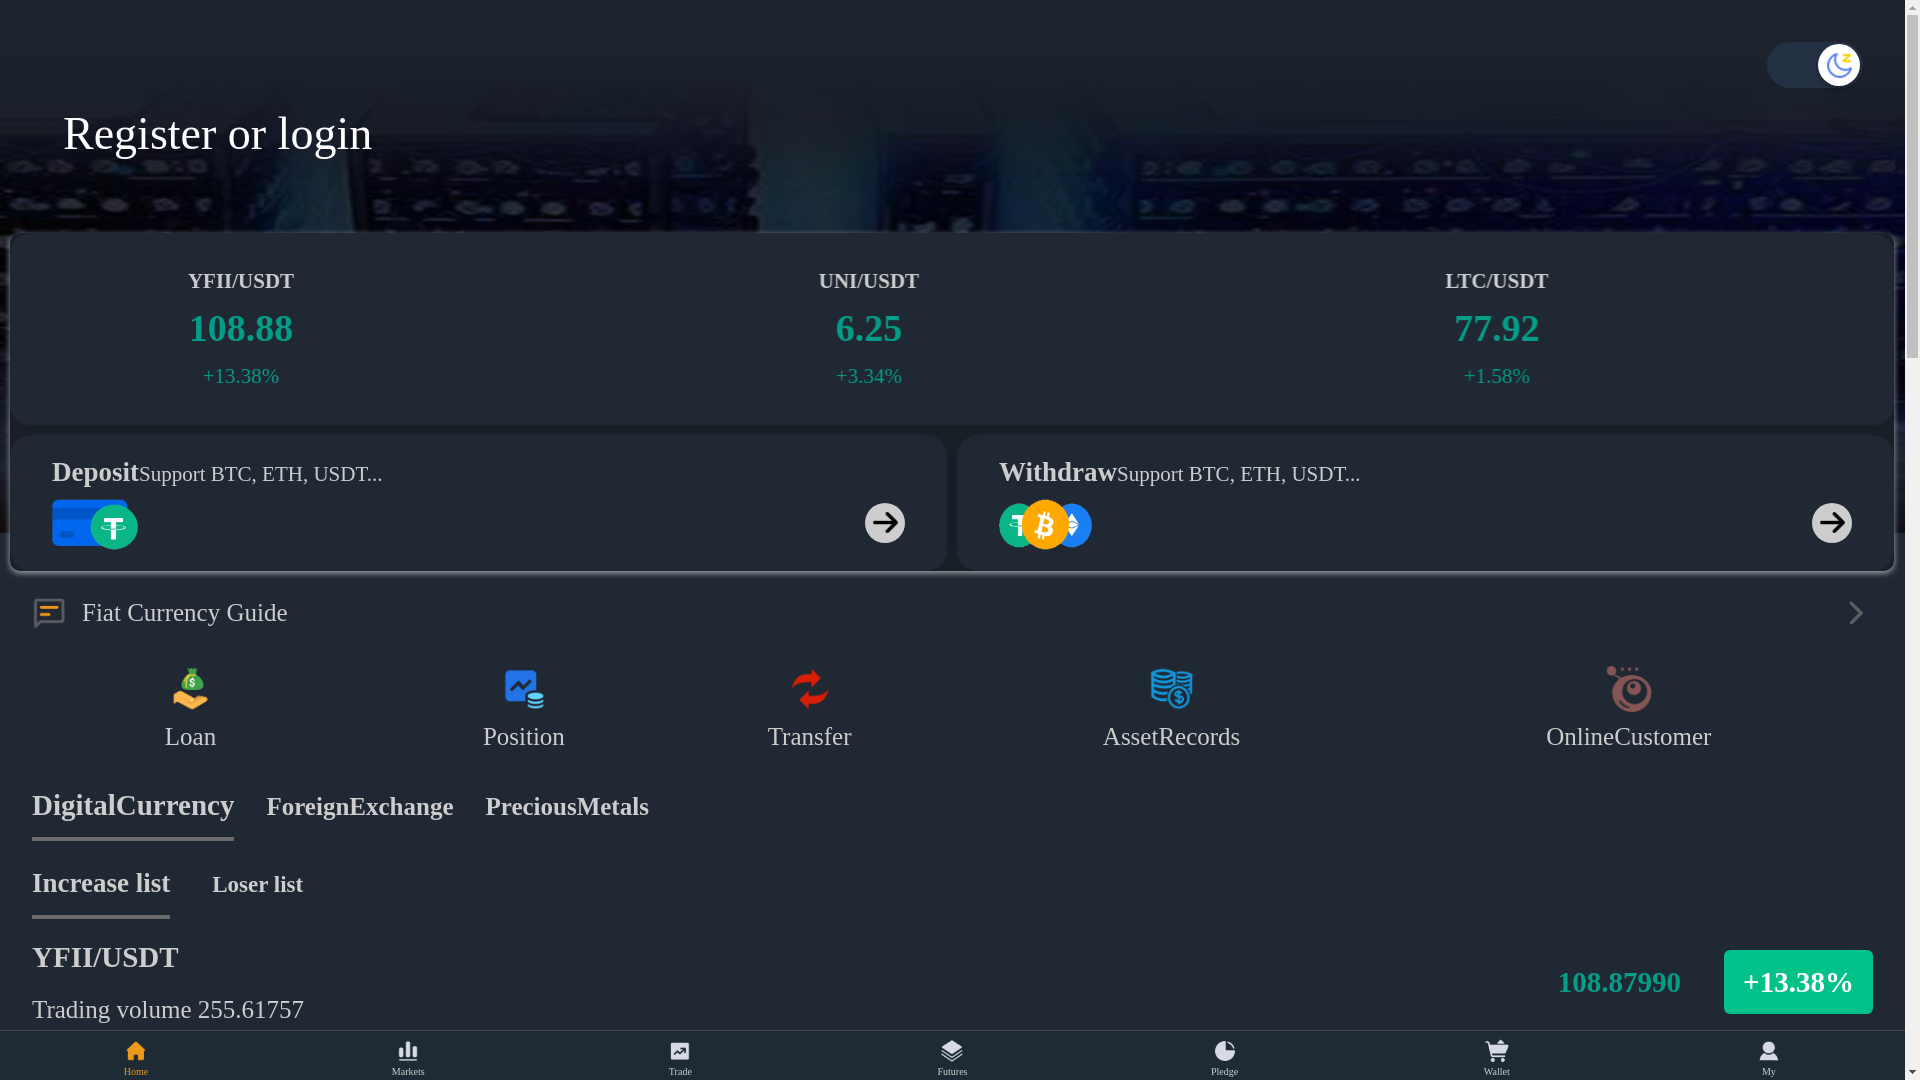Open YFII/USDT row in increase list

tap(952, 982)
